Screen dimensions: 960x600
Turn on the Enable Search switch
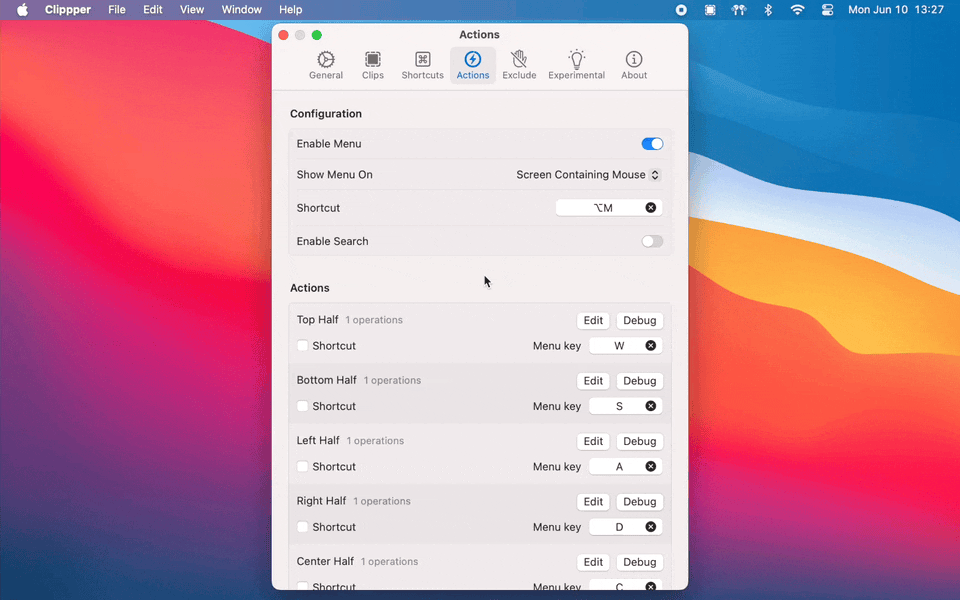[x=652, y=241]
